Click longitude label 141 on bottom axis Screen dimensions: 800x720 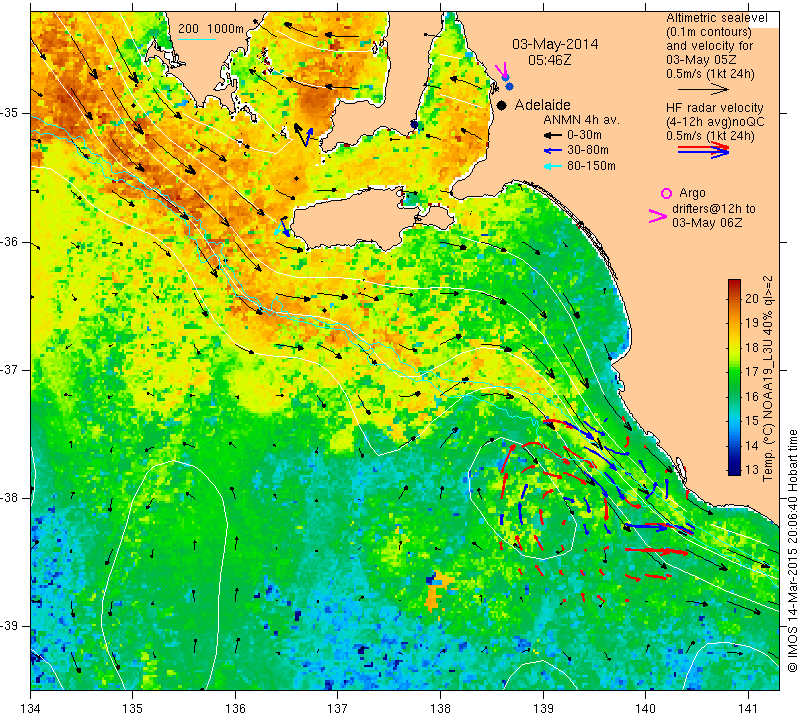coord(748,708)
